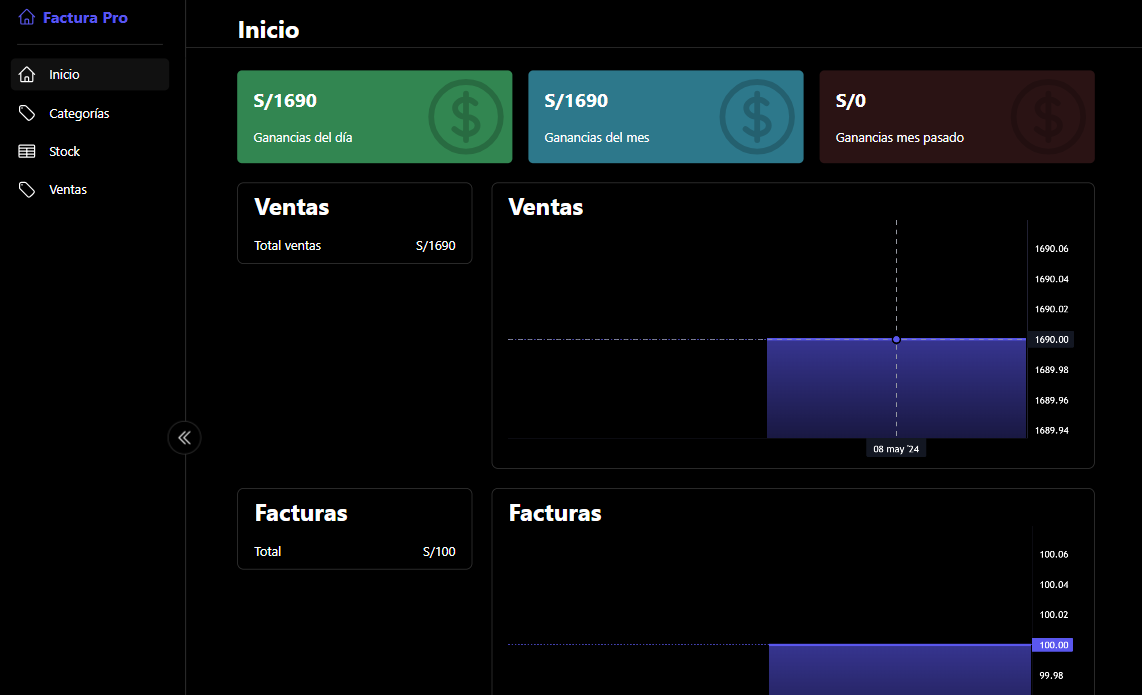Collapse the sidebar with double-chevron button
Image resolution: width=1142 pixels, height=695 pixels.
(184, 437)
